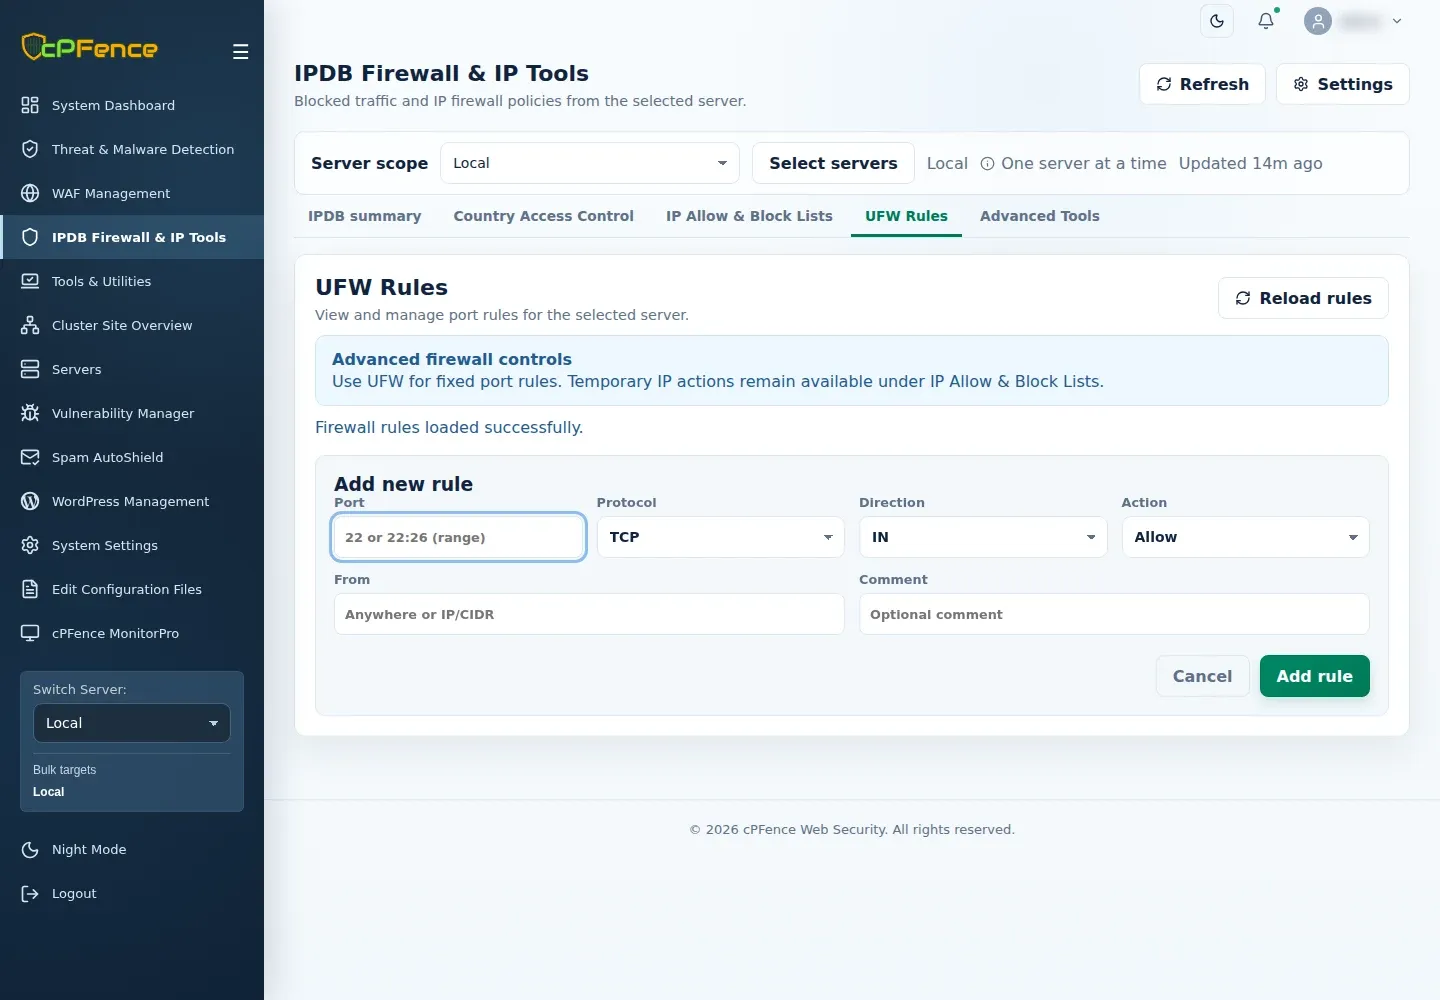Click the Spam AutoShield envelope icon
The height and width of the screenshot is (1000, 1440).
(x=30, y=457)
